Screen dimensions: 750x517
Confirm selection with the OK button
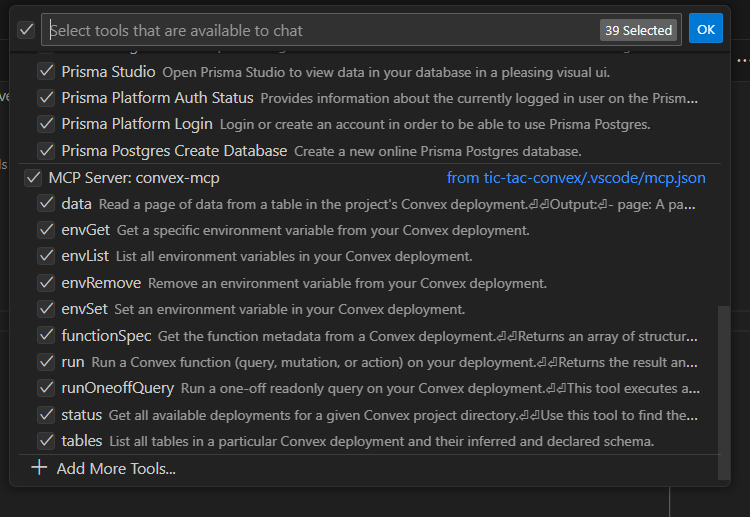coord(706,30)
